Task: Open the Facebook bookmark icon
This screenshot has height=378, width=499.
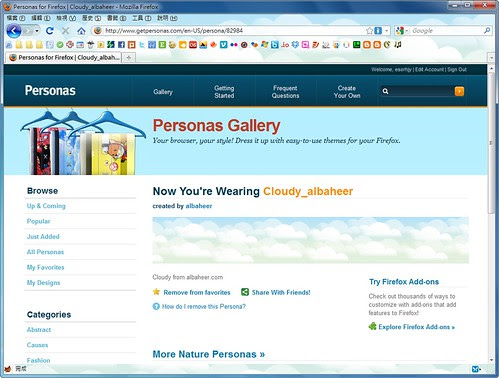Action: [x=121, y=45]
